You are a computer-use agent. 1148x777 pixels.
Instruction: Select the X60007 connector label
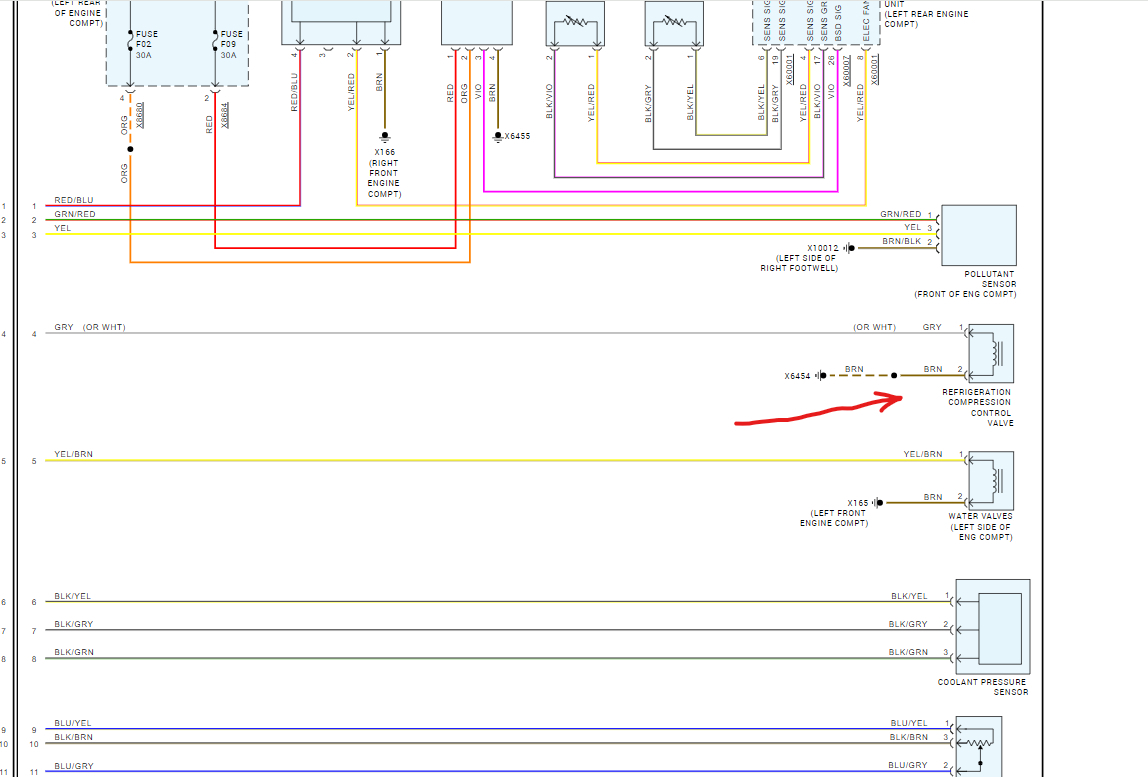846,96
